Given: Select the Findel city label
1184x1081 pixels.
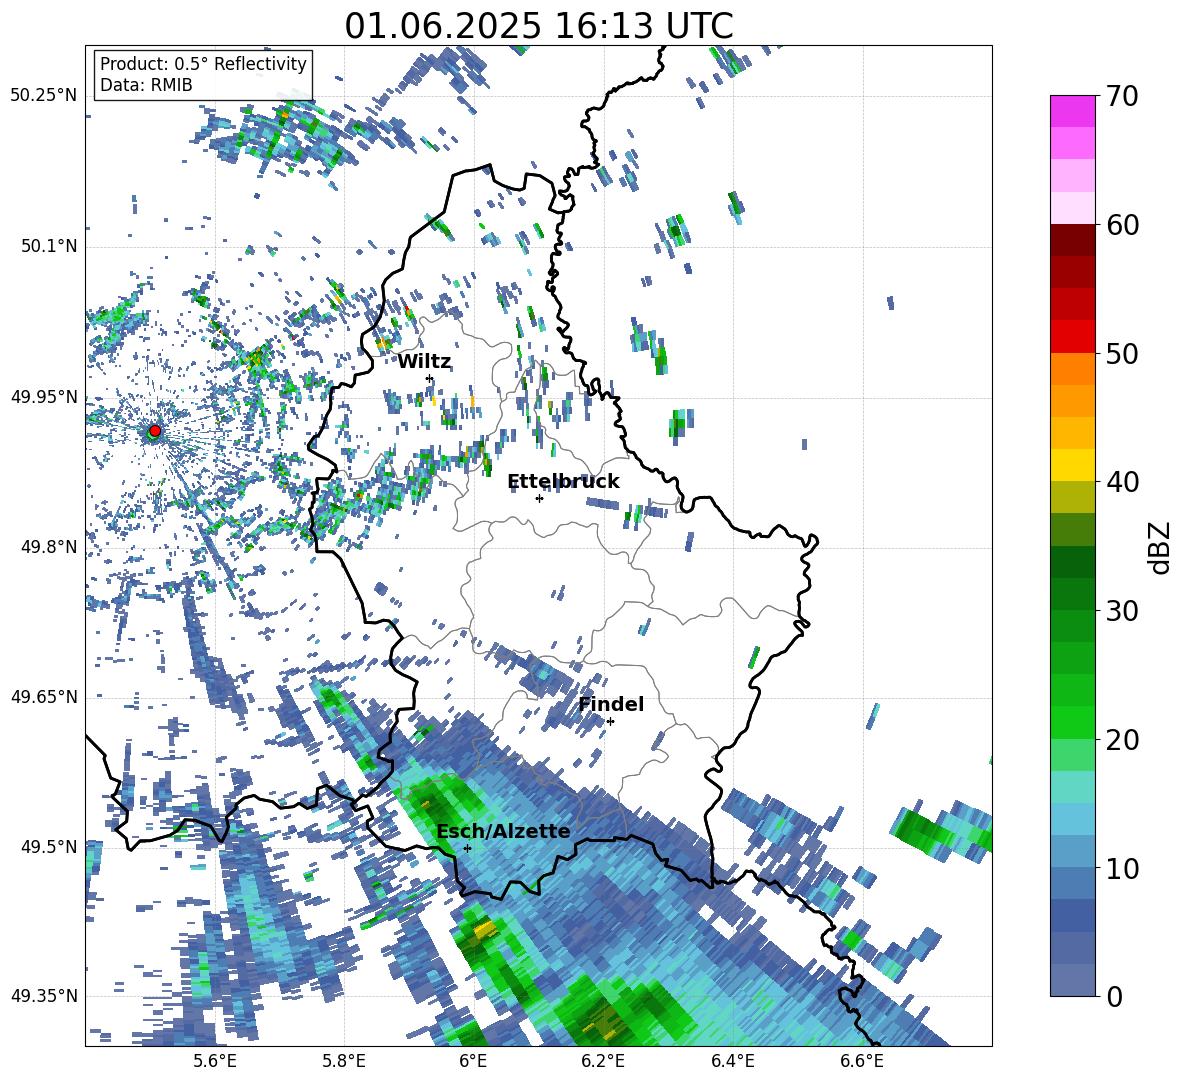Looking at the screenshot, I should pyautogui.click(x=611, y=704).
